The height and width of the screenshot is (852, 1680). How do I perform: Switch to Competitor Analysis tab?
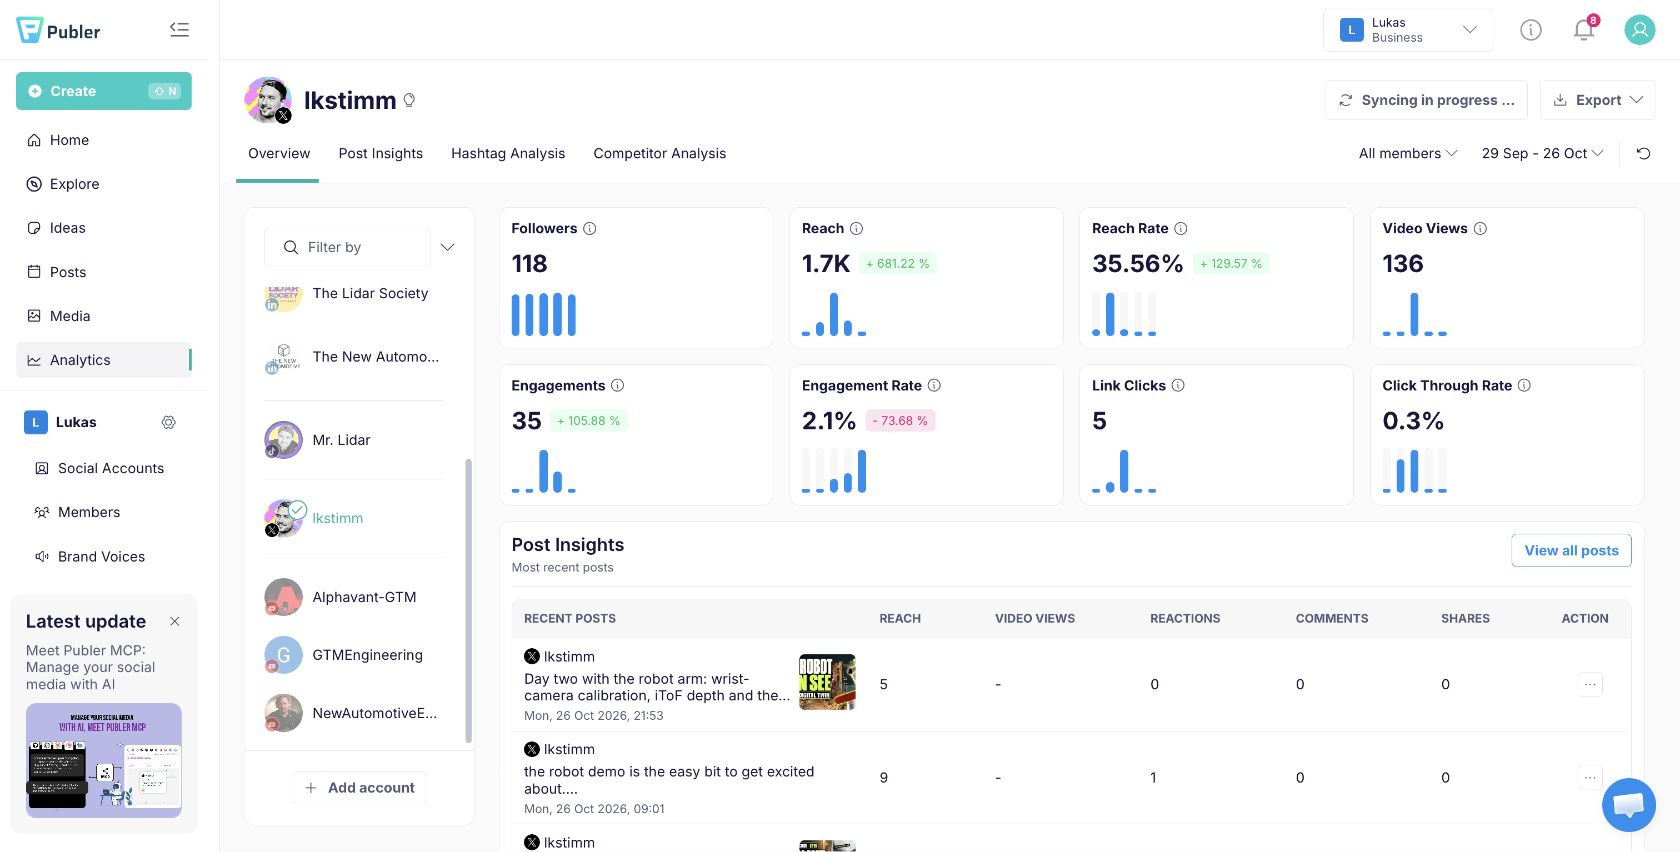click(660, 153)
